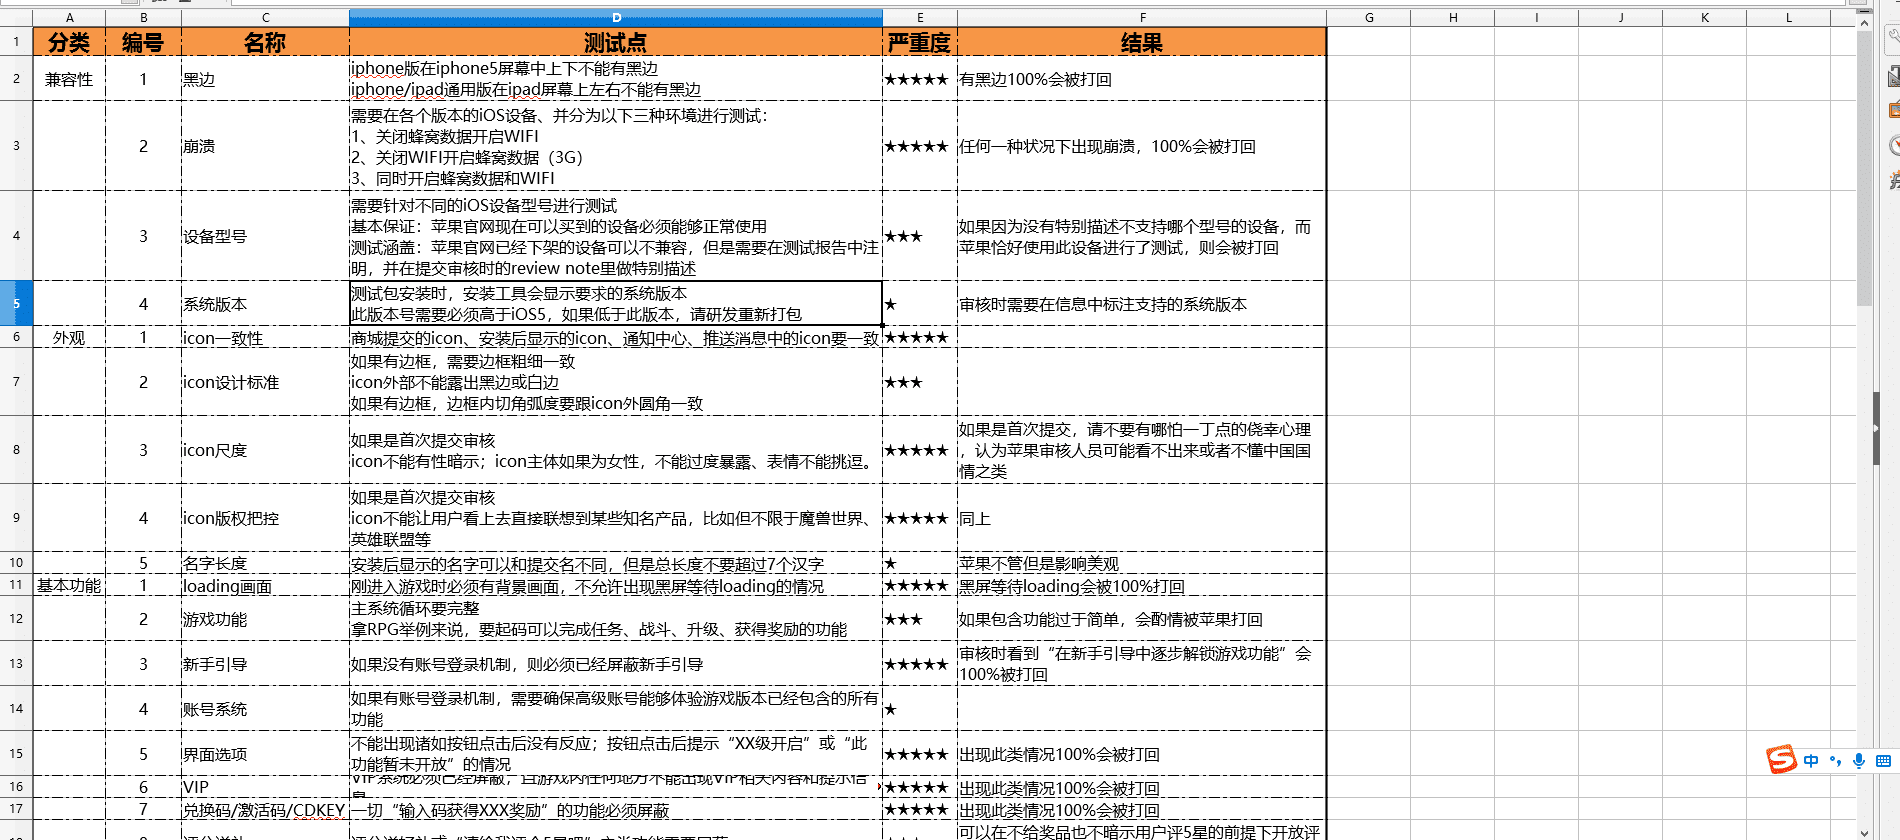Open the sidebar Gallery deck icon
1900x840 pixels.
pos(1893,109)
